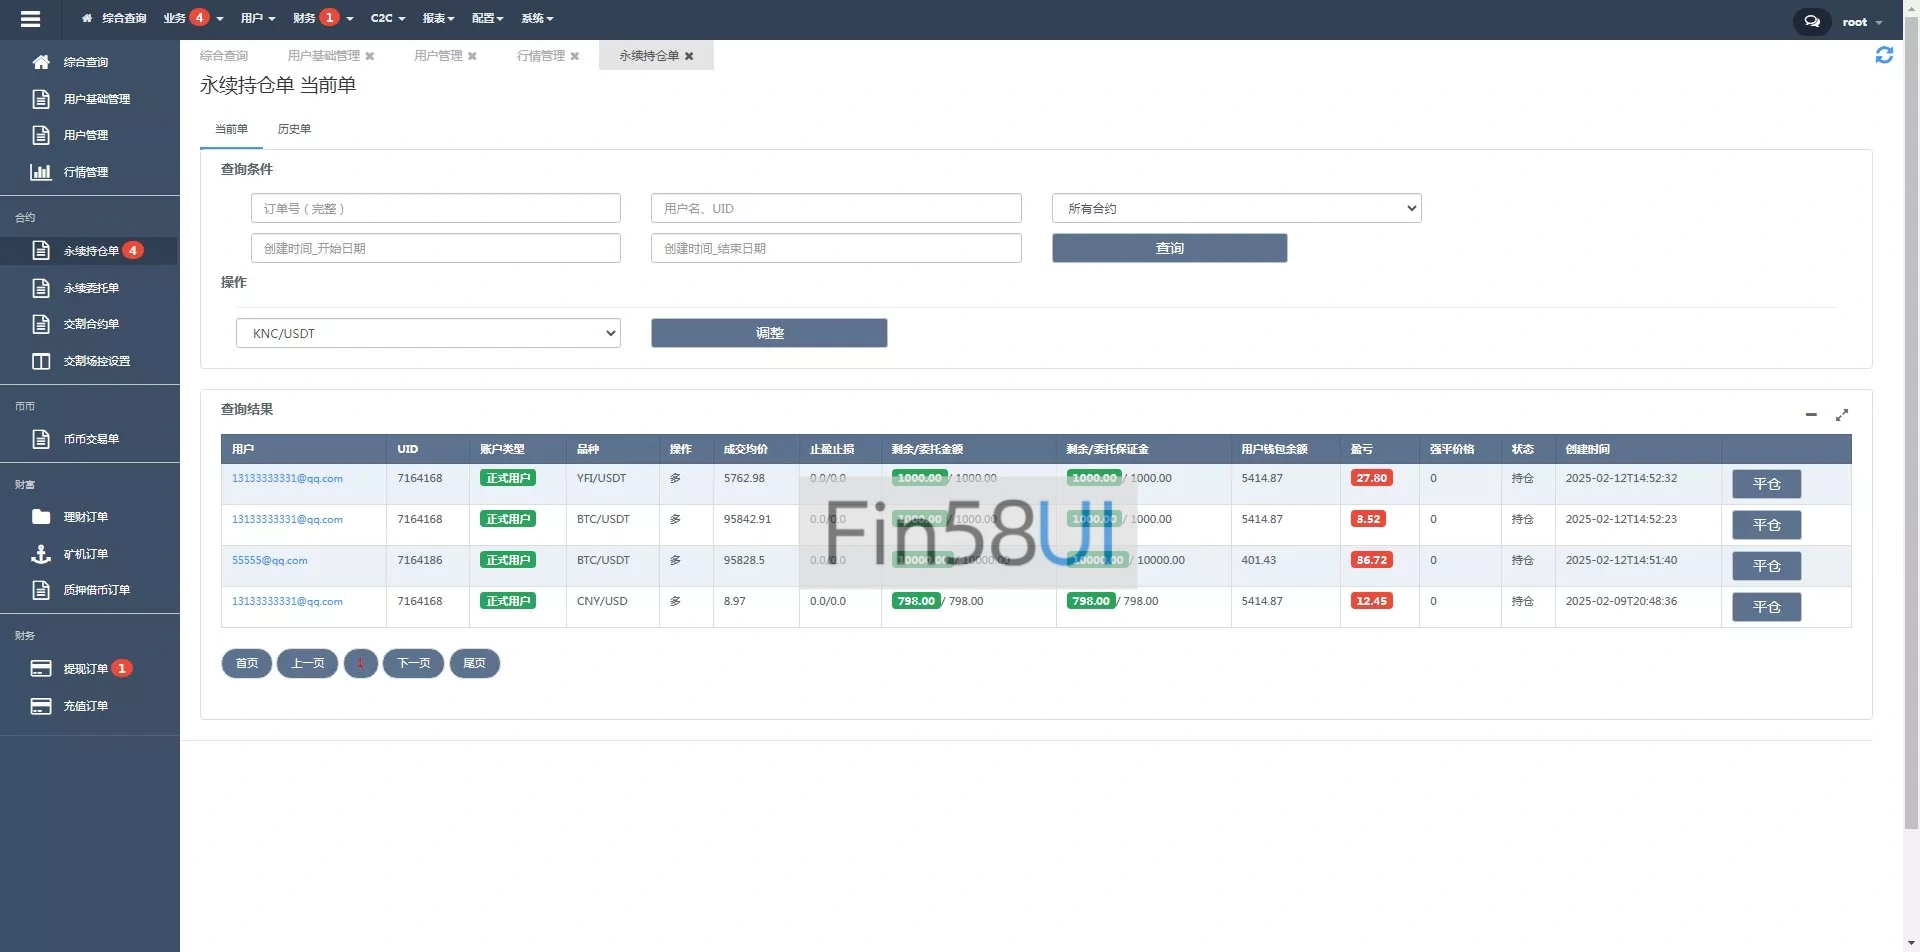This screenshot has height=952, width=1920.
Task: Click the hamburger menu icon
Action: point(30,19)
